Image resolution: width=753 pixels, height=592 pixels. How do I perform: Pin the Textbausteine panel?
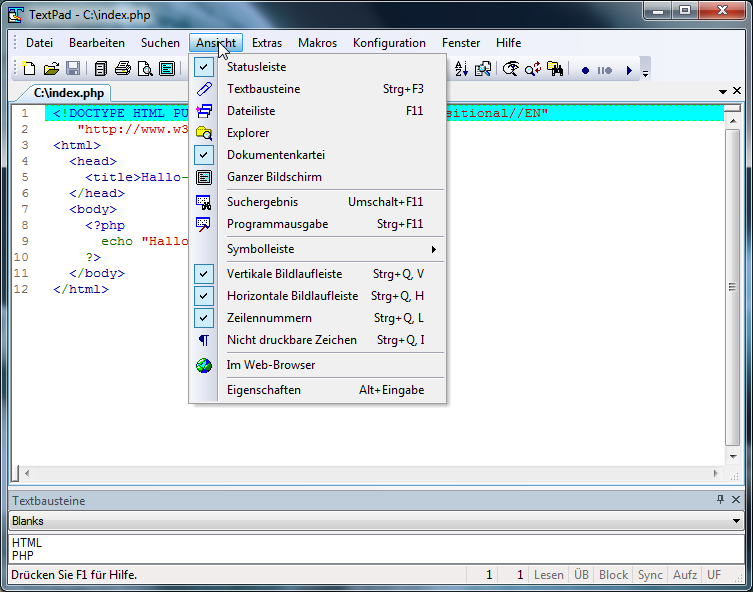point(720,499)
